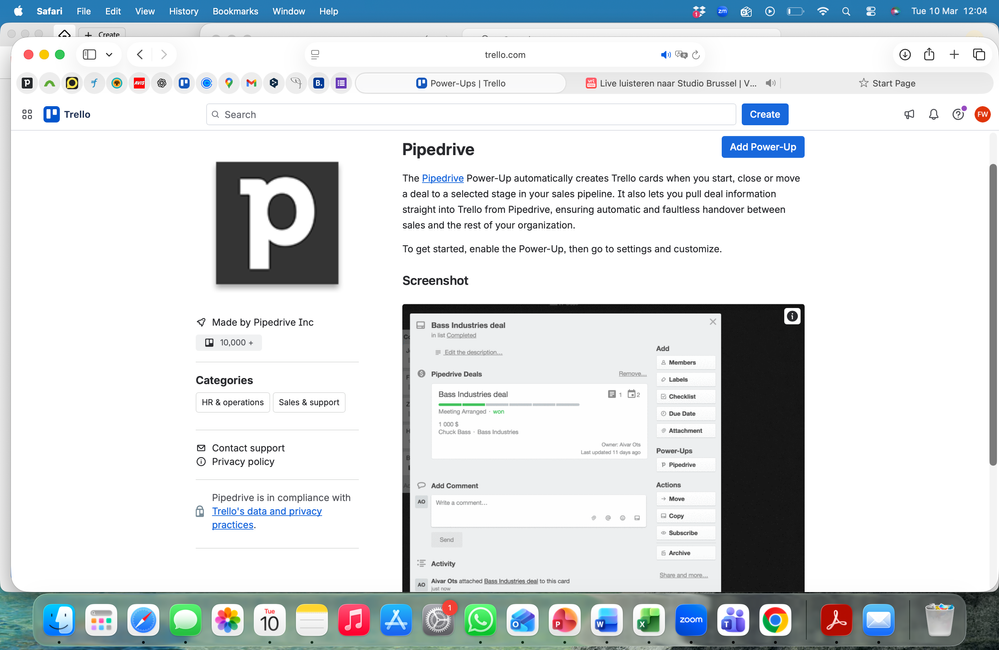Open the Trello pinned tab

[x=184, y=83]
